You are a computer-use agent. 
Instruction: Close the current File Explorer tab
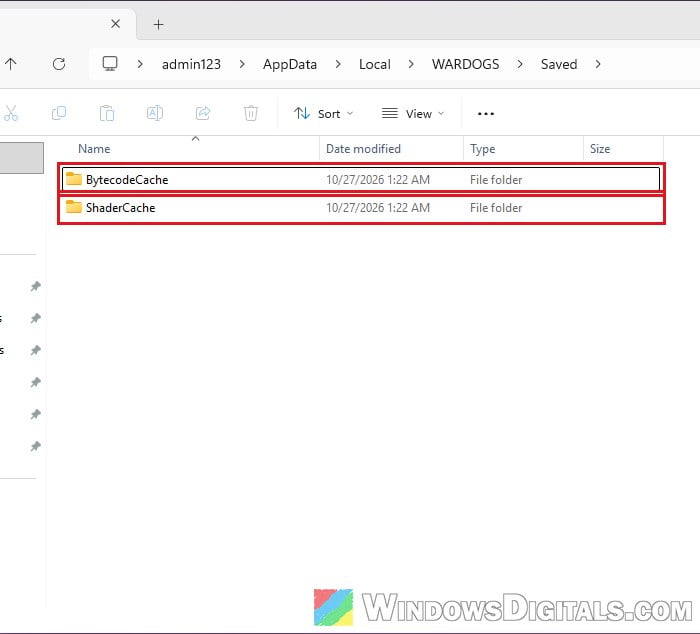coord(115,24)
